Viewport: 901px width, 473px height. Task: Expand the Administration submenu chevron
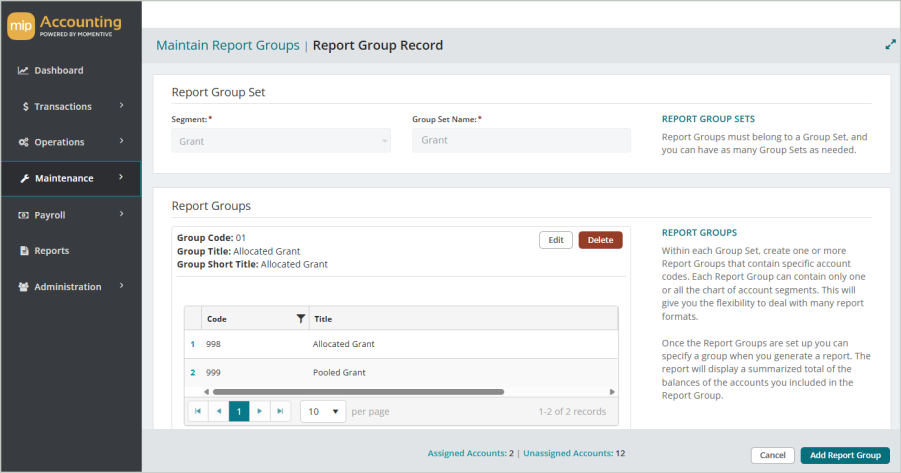121,286
